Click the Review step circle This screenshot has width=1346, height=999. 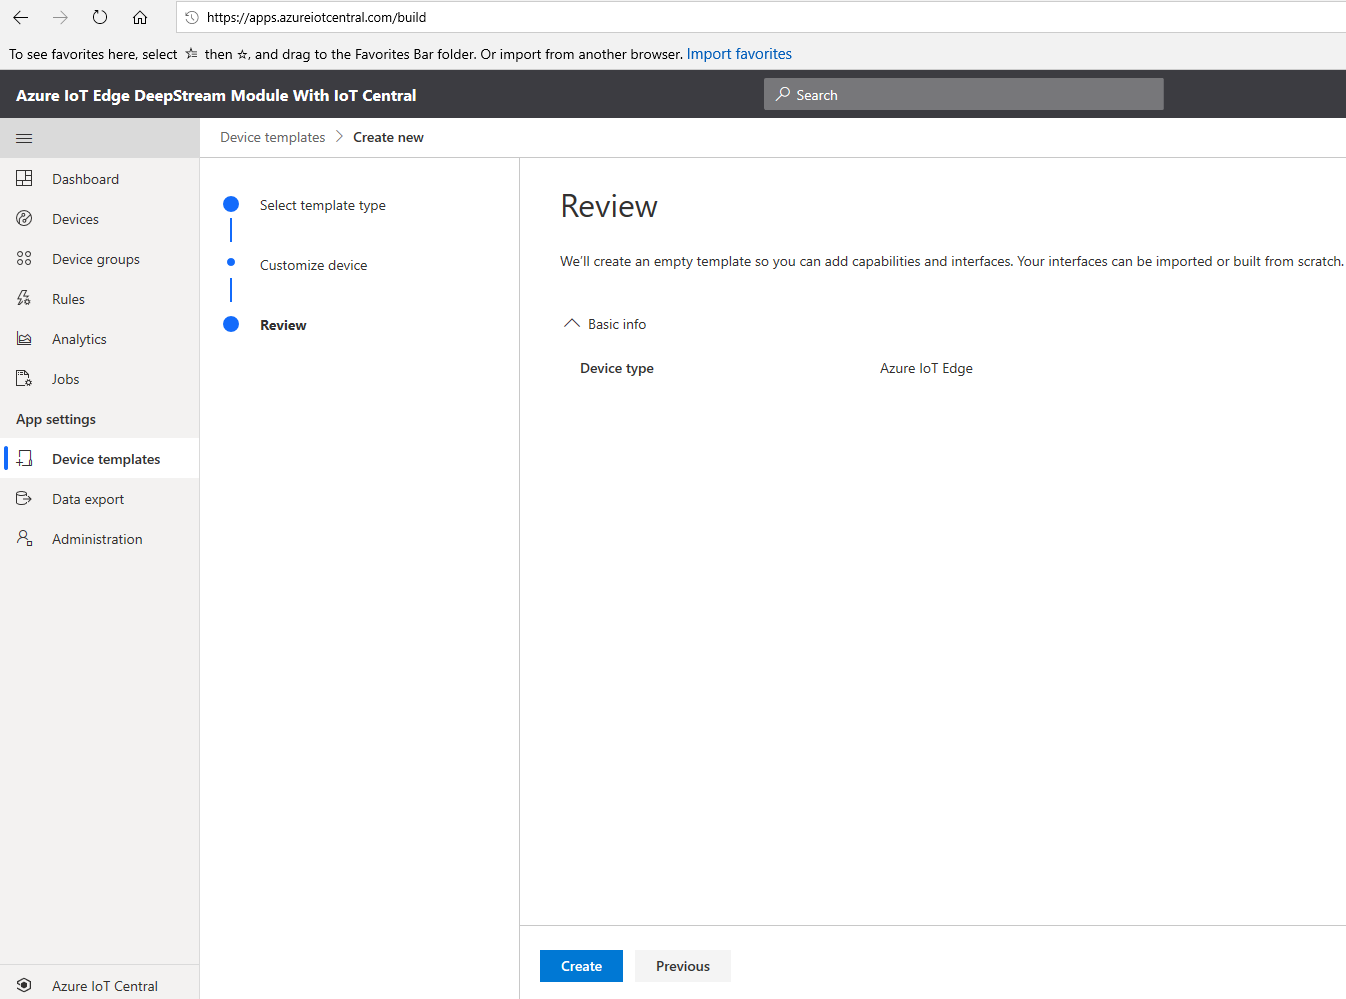tap(231, 324)
